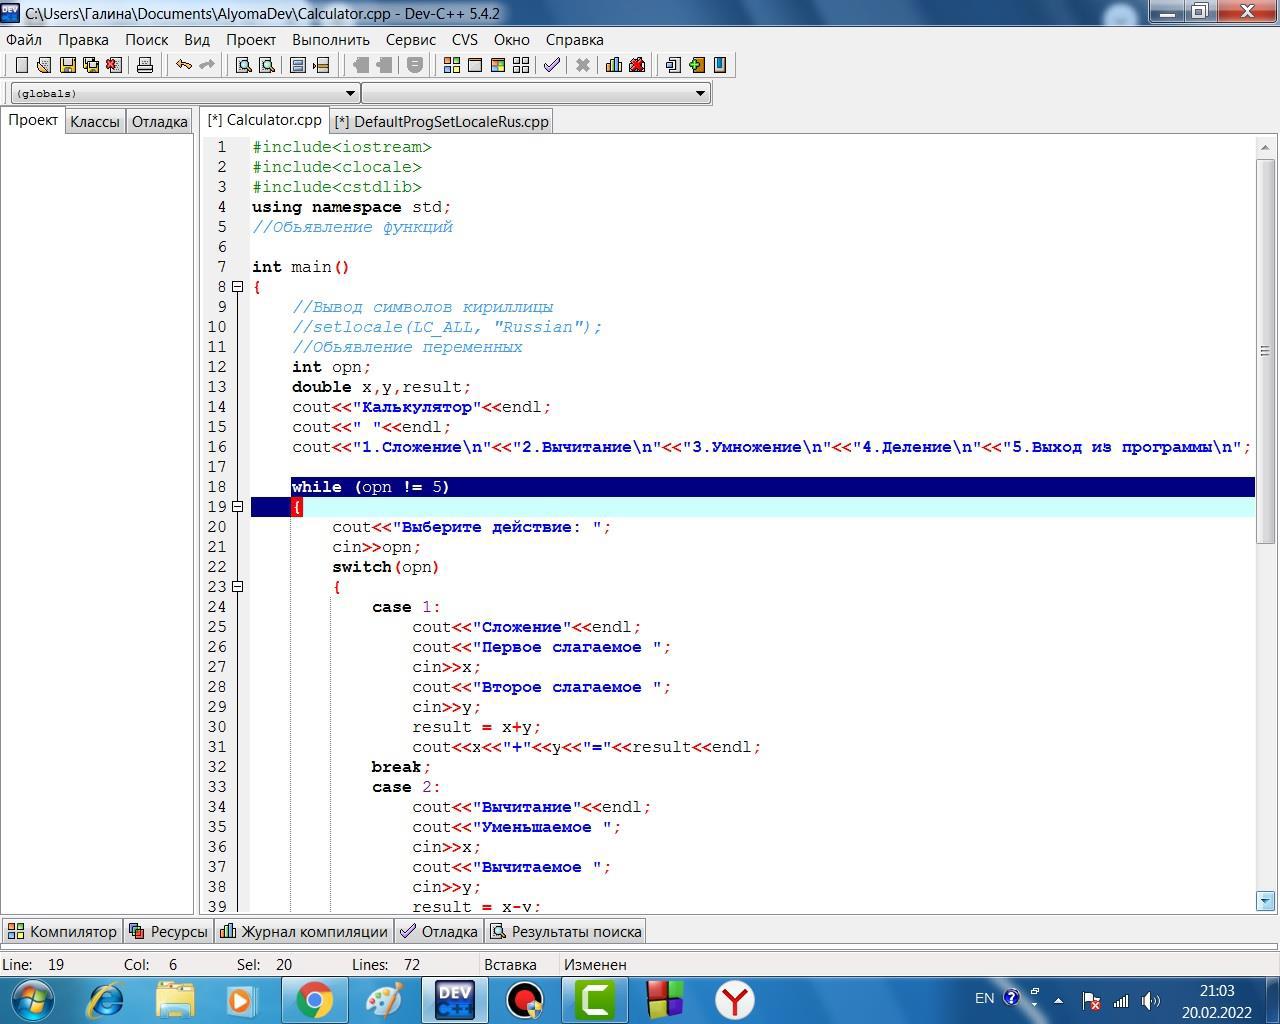Collapse the while loop fold at line 19
Viewport: 1280px width, 1024px height.
coord(238,507)
